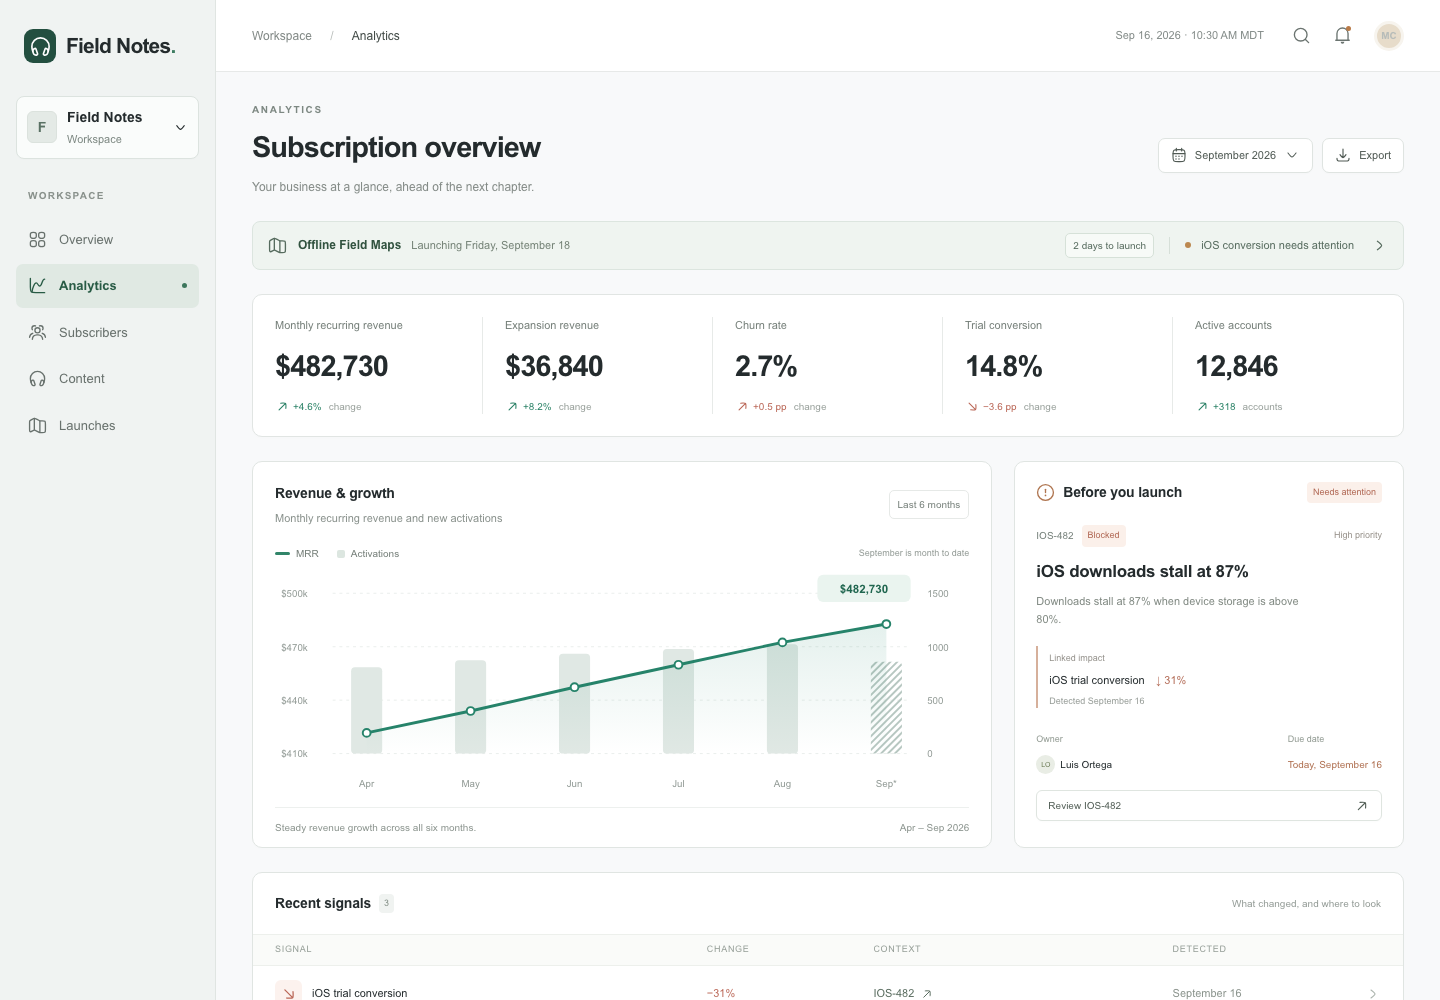Viewport: 1440px width, 1000px height.
Task: Click the Export button
Action: coord(1363,156)
